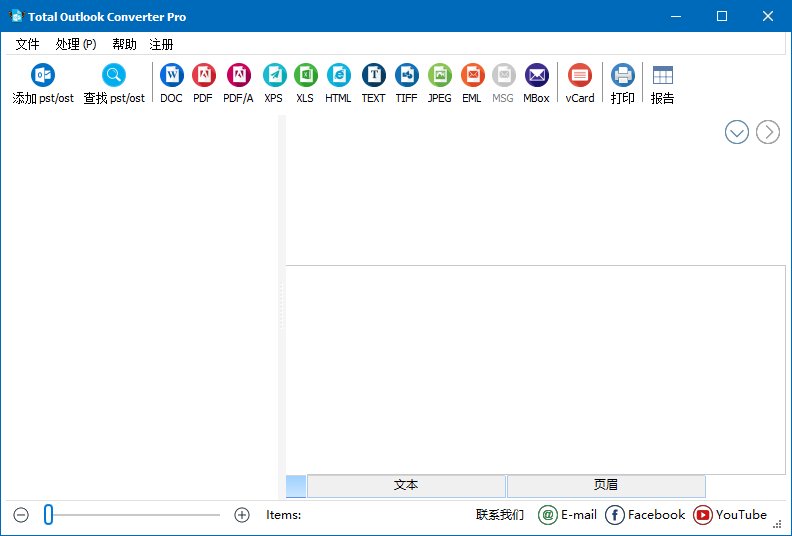Expand the down-chevron circle button

737,132
